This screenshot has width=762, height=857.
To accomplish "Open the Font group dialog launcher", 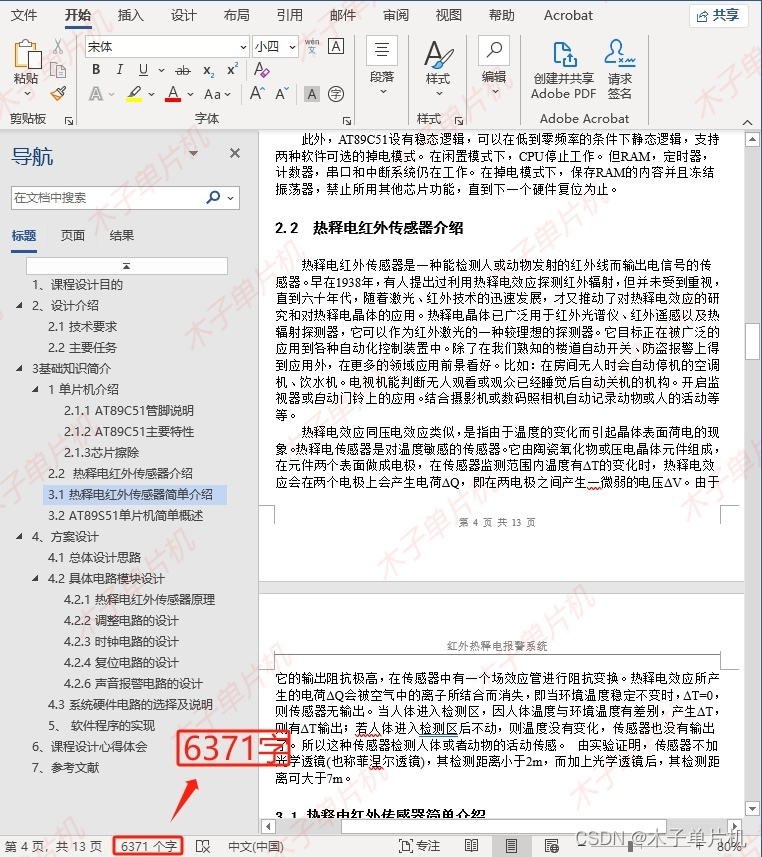I will coord(347,120).
